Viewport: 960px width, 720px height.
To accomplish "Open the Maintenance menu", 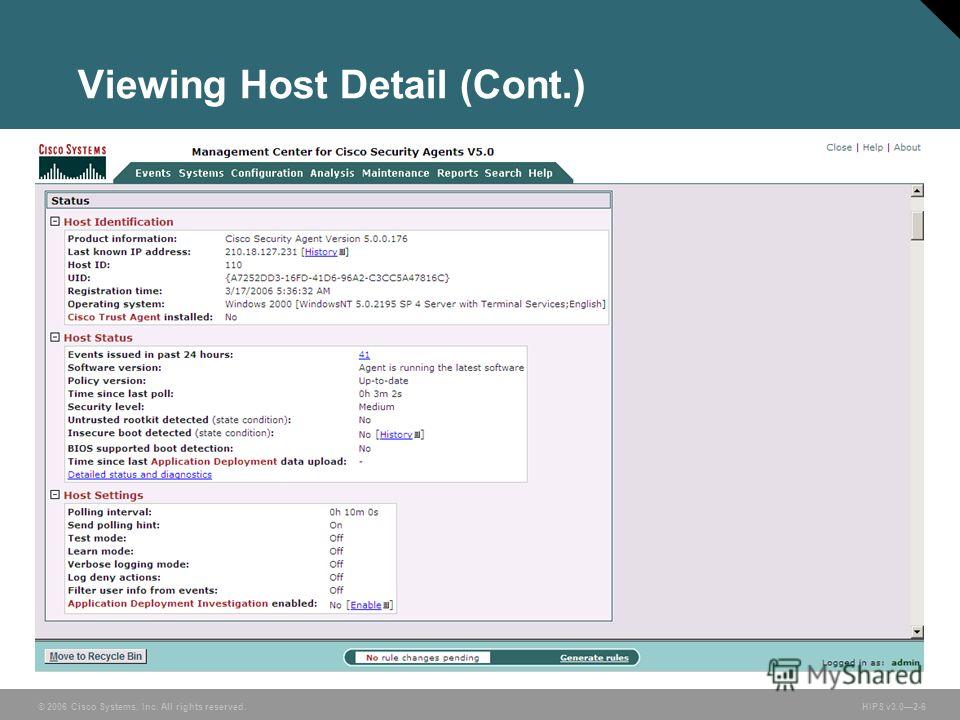I will coord(396,173).
